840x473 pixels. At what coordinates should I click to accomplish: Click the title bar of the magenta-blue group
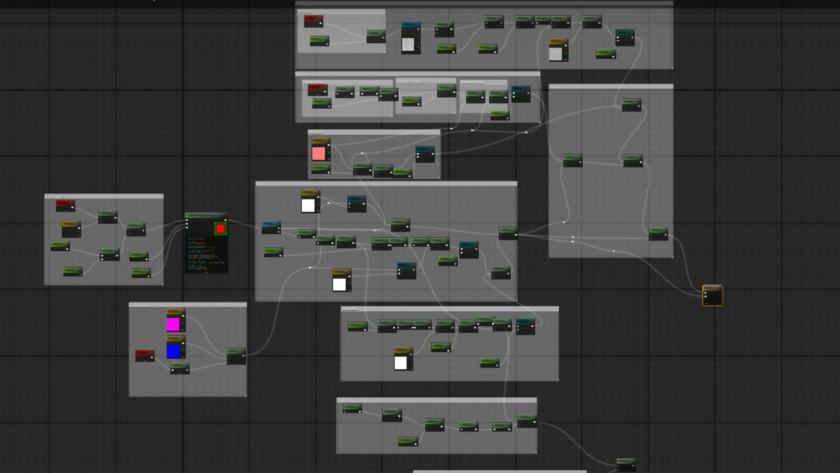[x=187, y=305]
